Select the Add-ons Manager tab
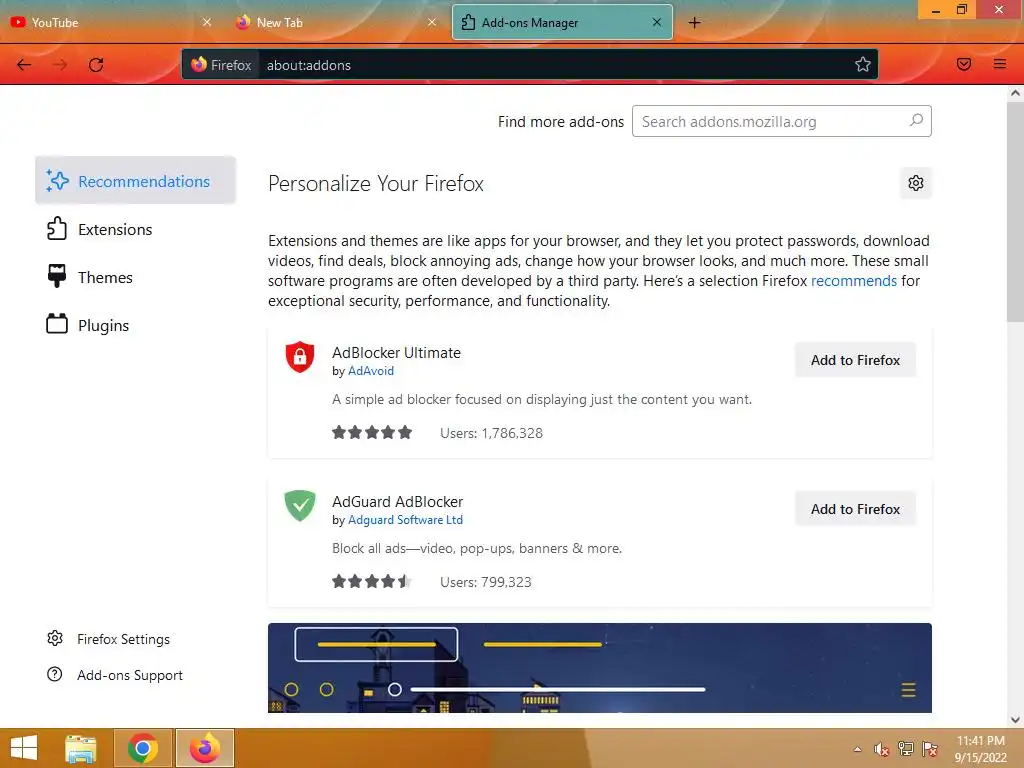 [562, 22]
